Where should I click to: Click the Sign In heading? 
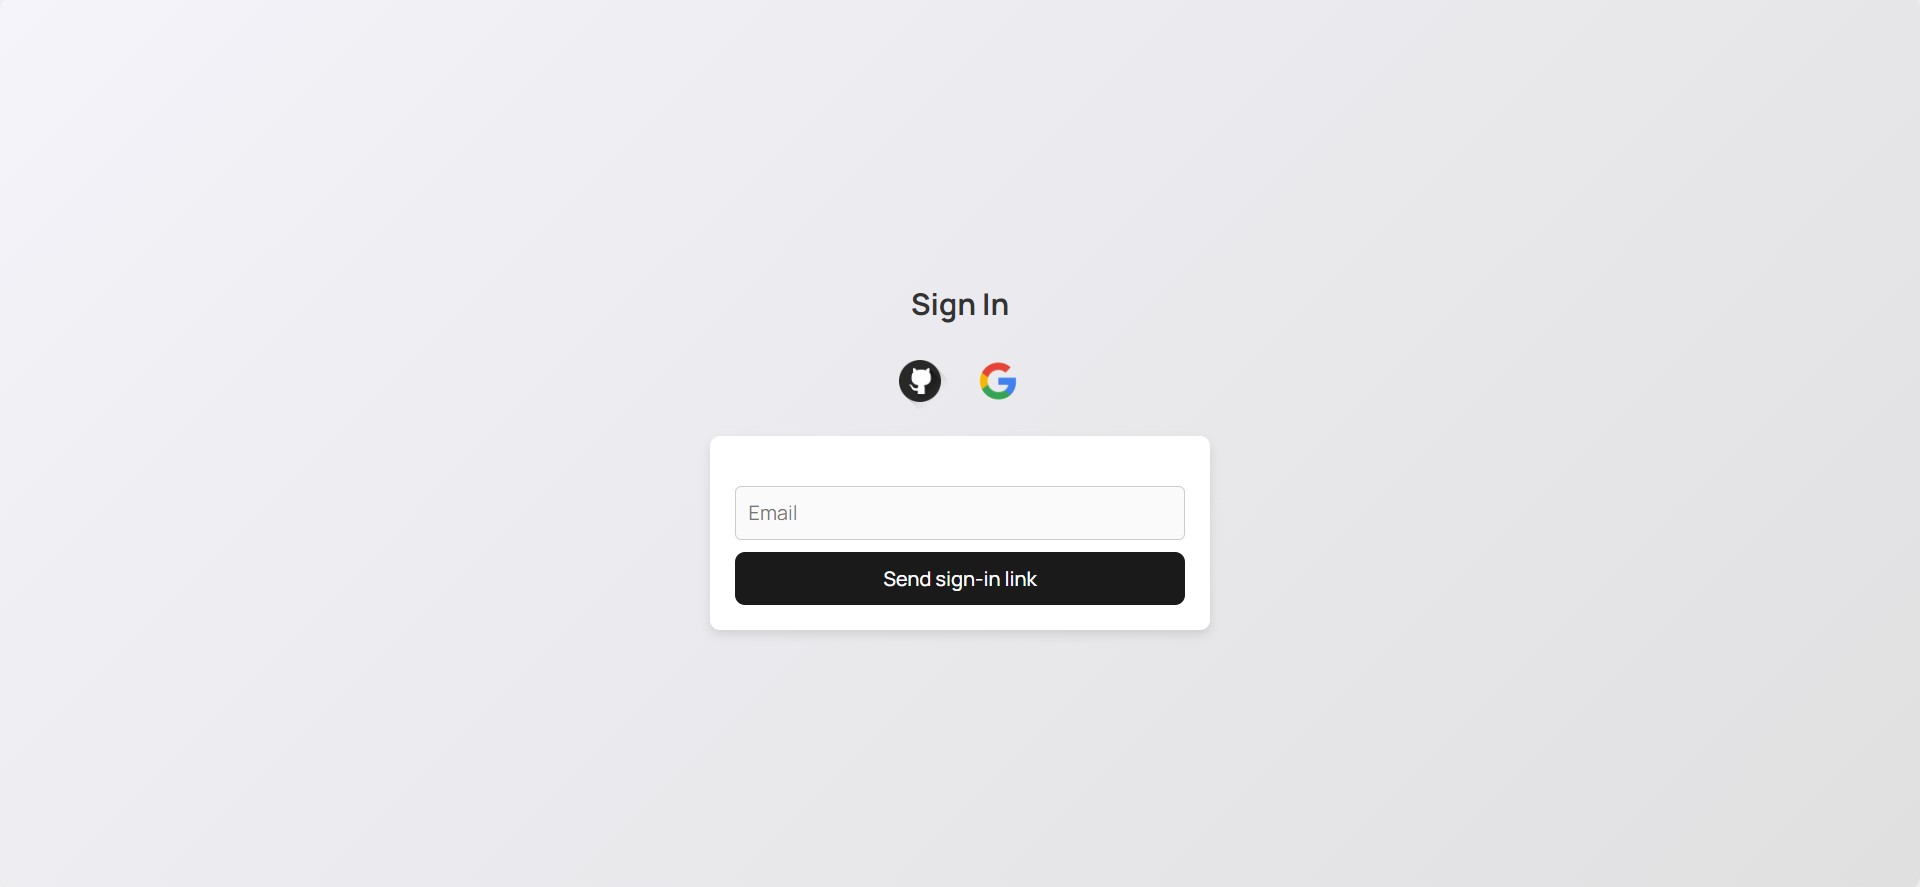960,305
